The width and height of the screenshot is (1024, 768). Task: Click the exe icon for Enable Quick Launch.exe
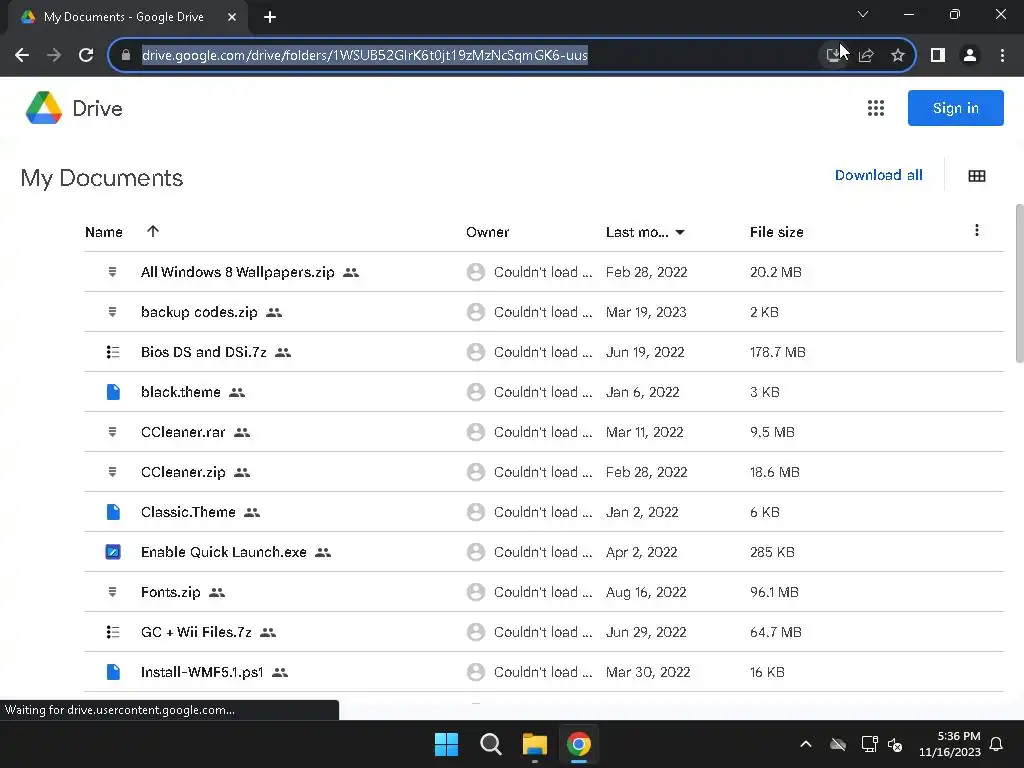113,552
